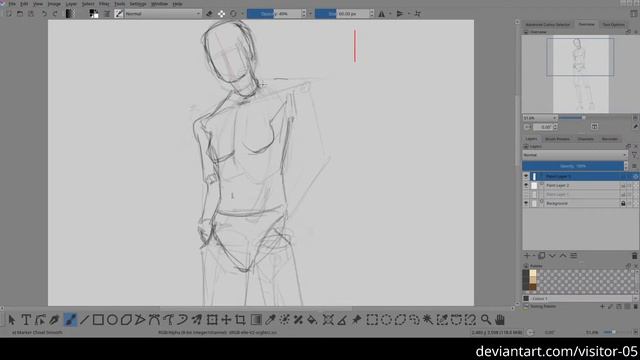The image size is (640, 360).
Task: Toggle wrap-around mode icon
Action: click(x=418, y=13)
